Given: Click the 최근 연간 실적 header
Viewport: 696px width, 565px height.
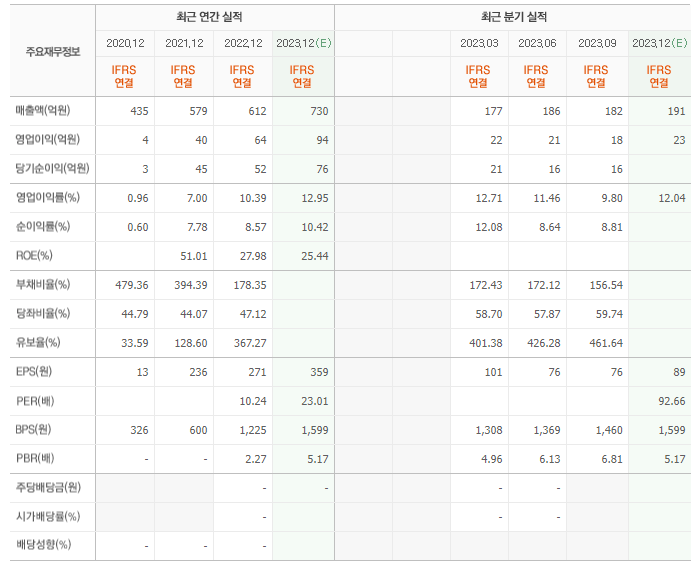Looking at the screenshot, I should coord(209,17).
